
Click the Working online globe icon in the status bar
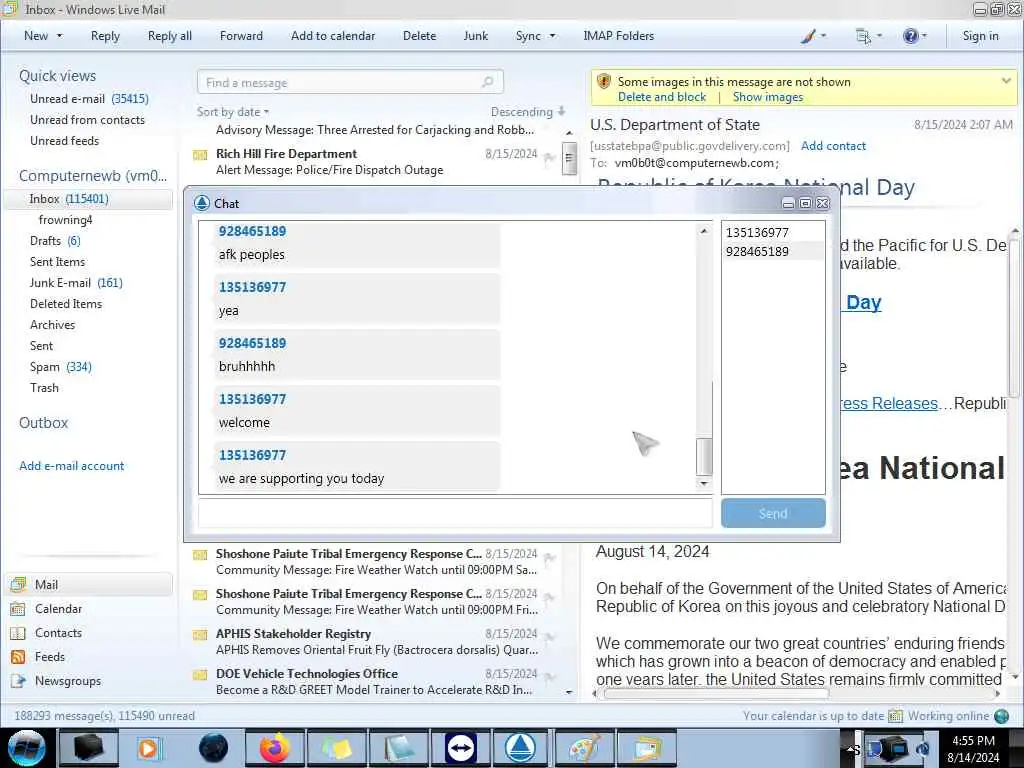1001,716
